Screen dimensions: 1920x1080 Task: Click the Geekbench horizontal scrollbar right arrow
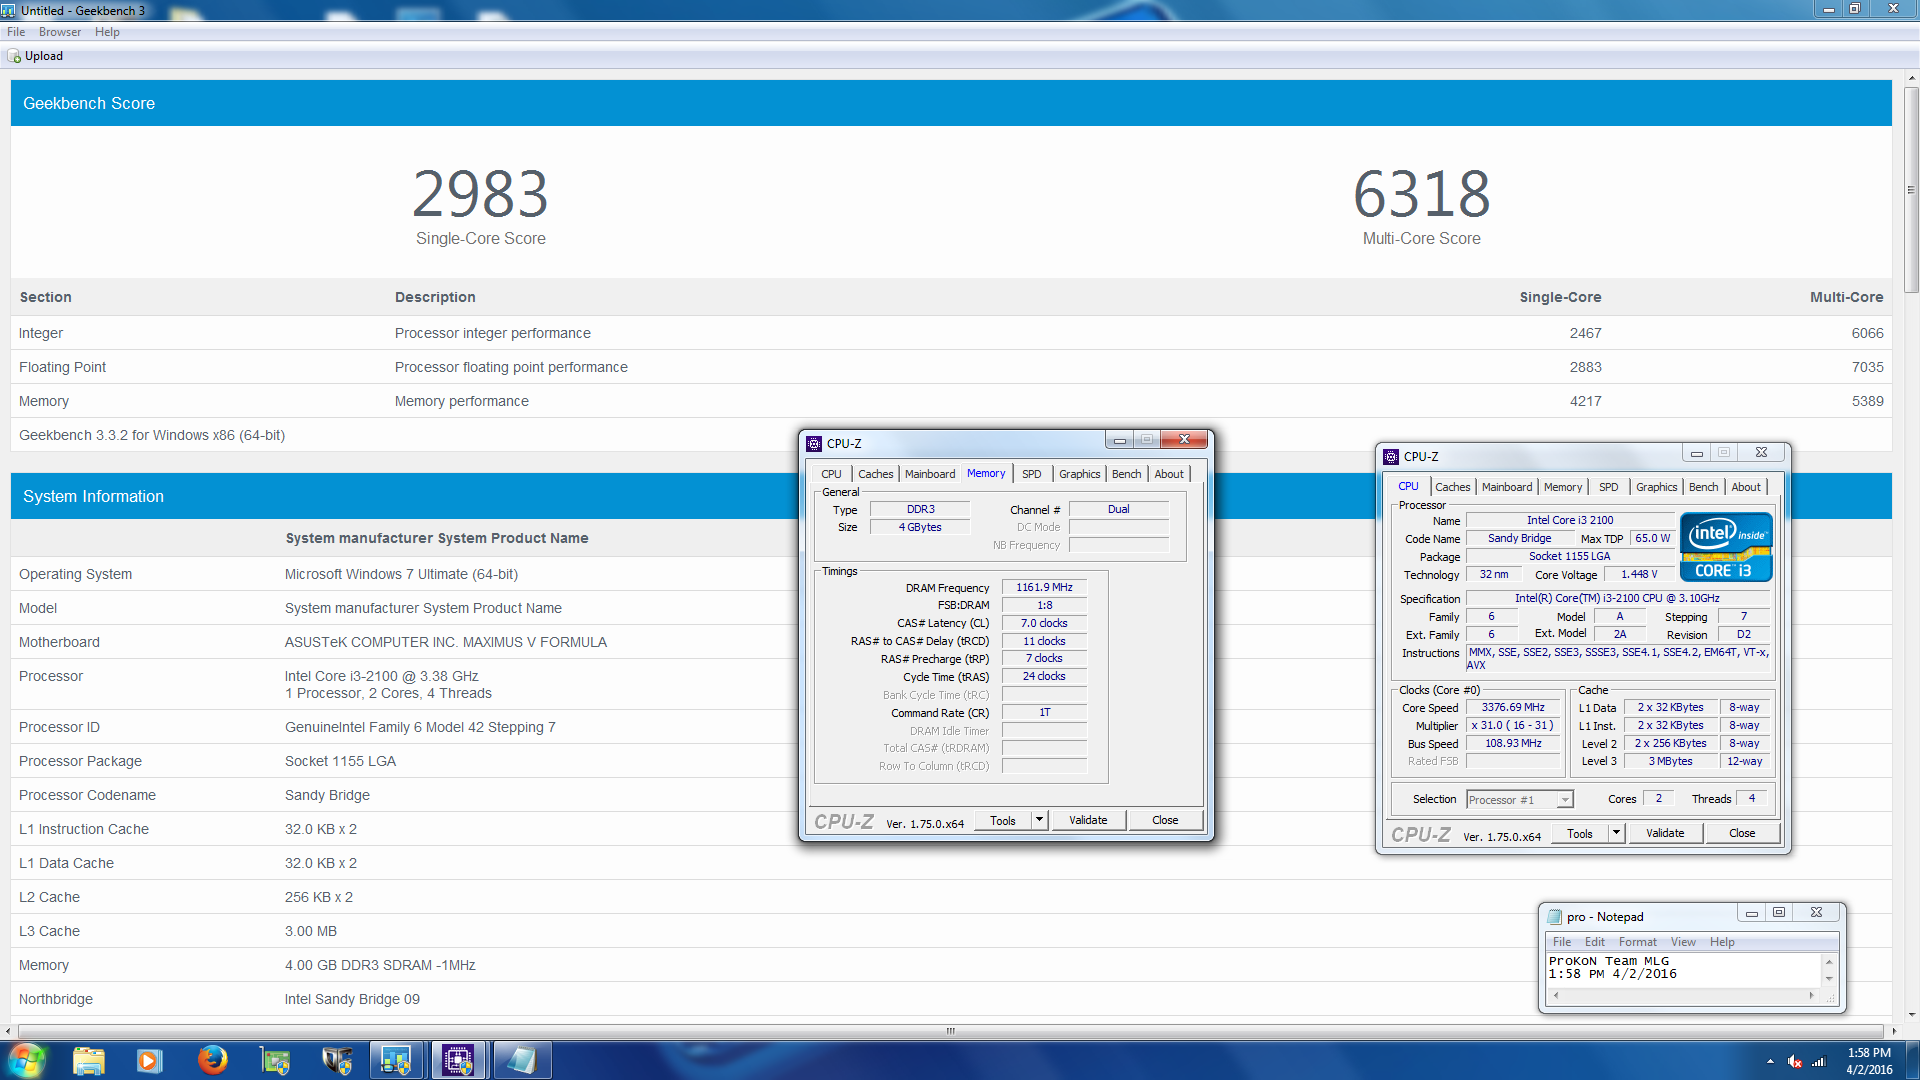tap(1893, 1031)
